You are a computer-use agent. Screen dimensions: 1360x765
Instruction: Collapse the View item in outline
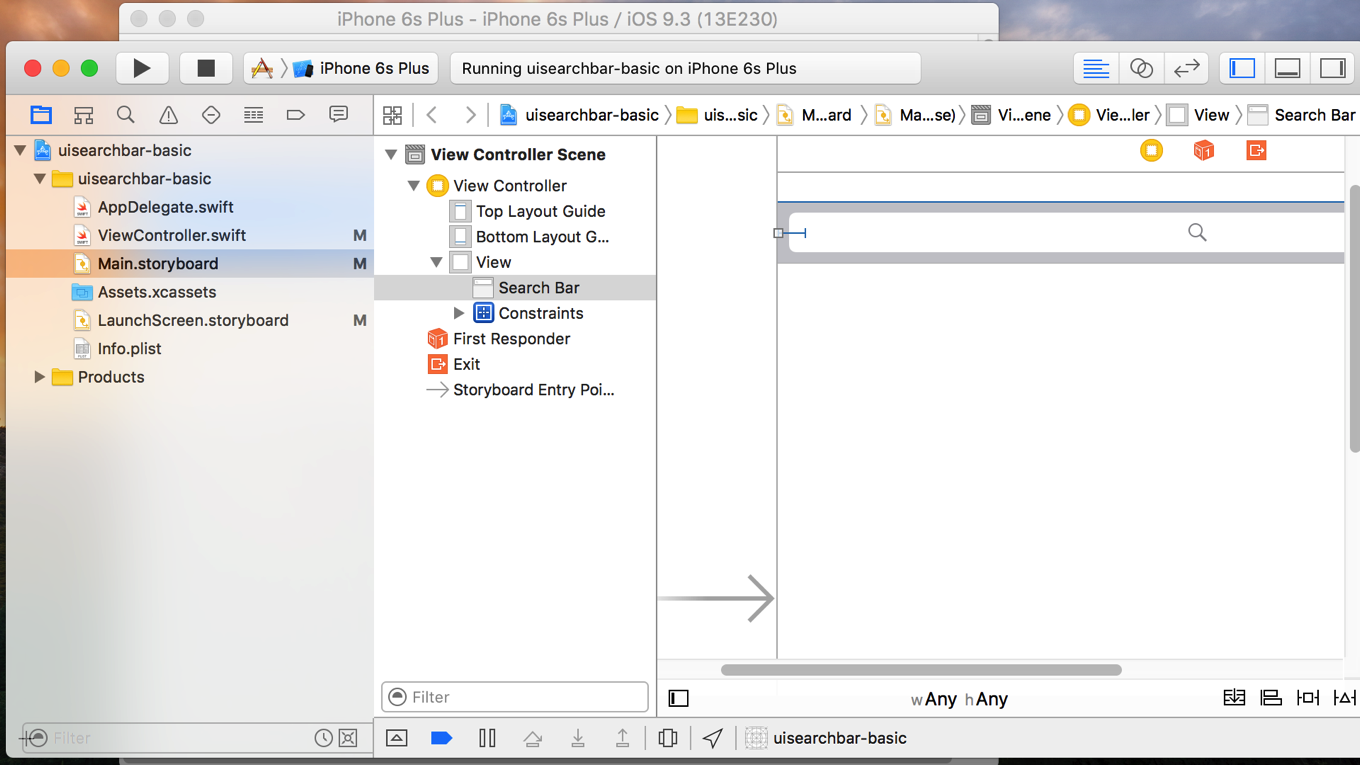pos(436,262)
